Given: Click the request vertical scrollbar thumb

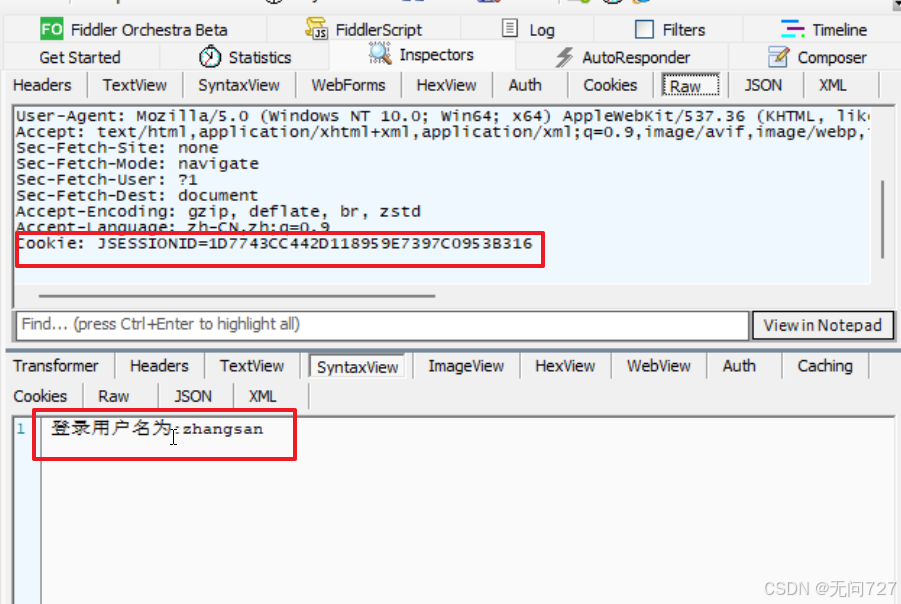Looking at the screenshot, I should tap(883, 219).
